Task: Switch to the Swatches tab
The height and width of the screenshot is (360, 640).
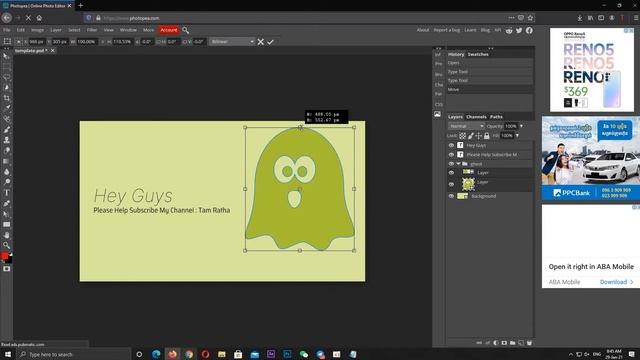Action: coord(478,54)
